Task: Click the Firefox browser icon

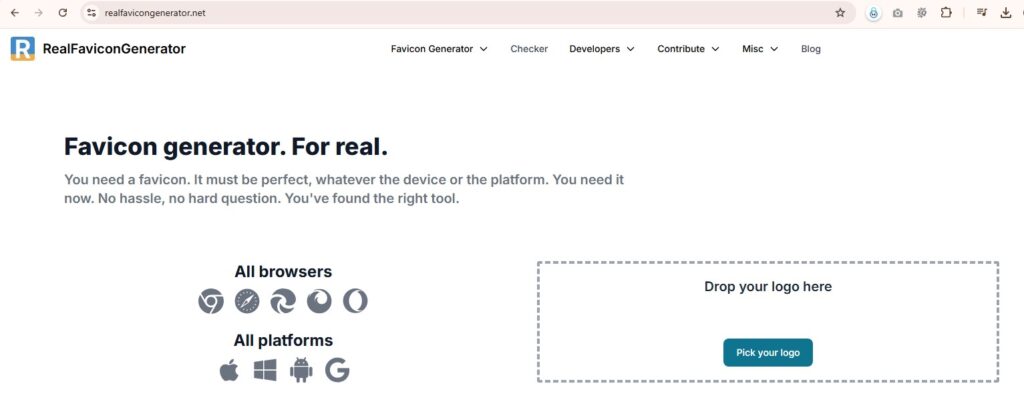Action: 319,301
